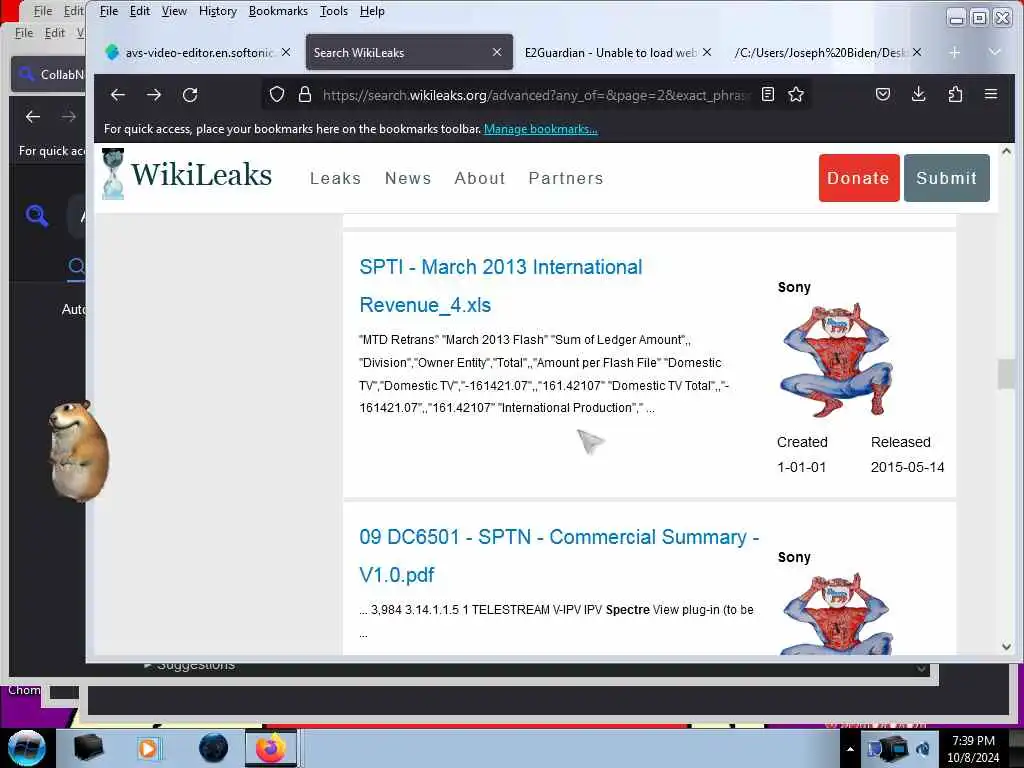Toggle reader view icon in address bar
Image resolution: width=1024 pixels, height=768 pixels.
[x=768, y=95]
